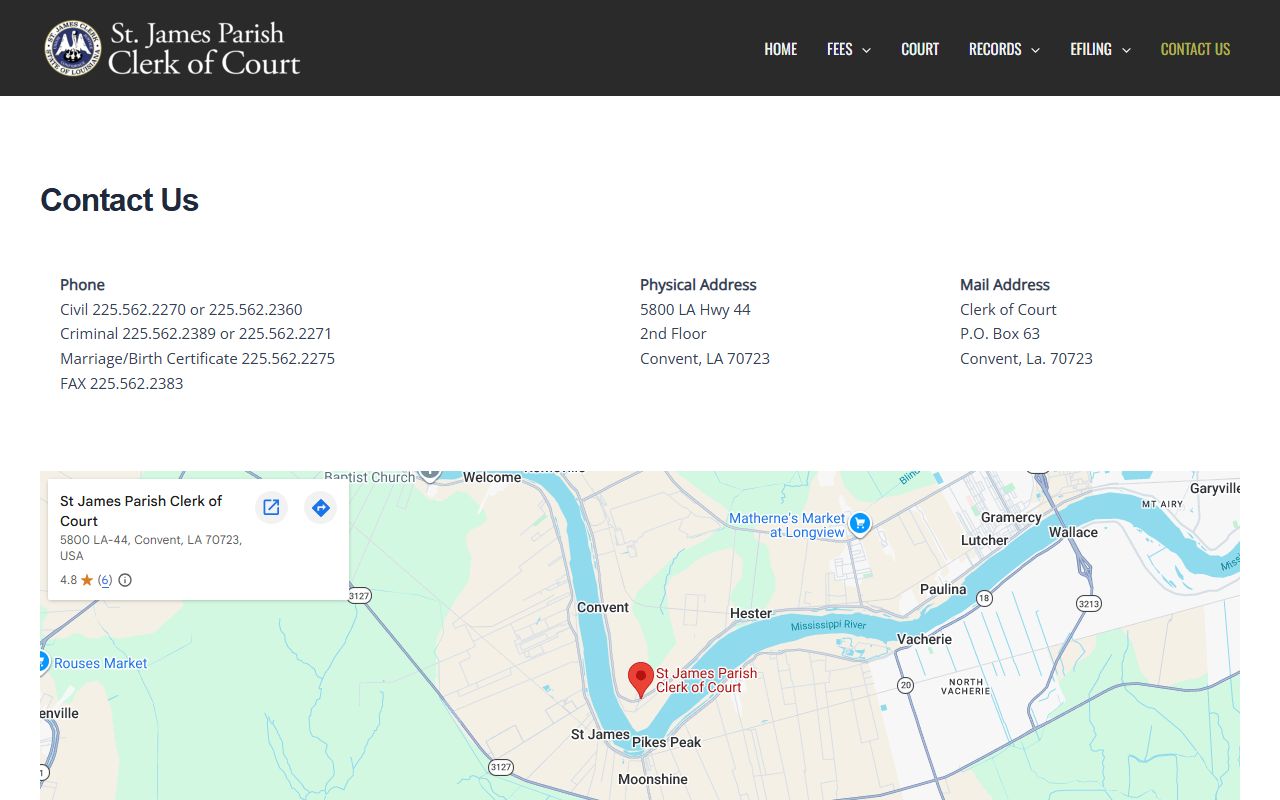
Task: Open larger map view icon
Action: tap(271, 507)
